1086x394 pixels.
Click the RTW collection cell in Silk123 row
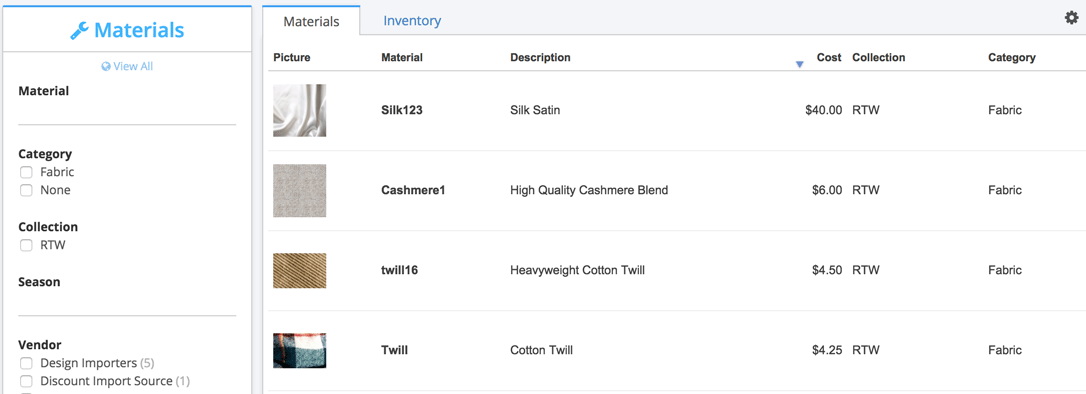(x=866, y=110)
